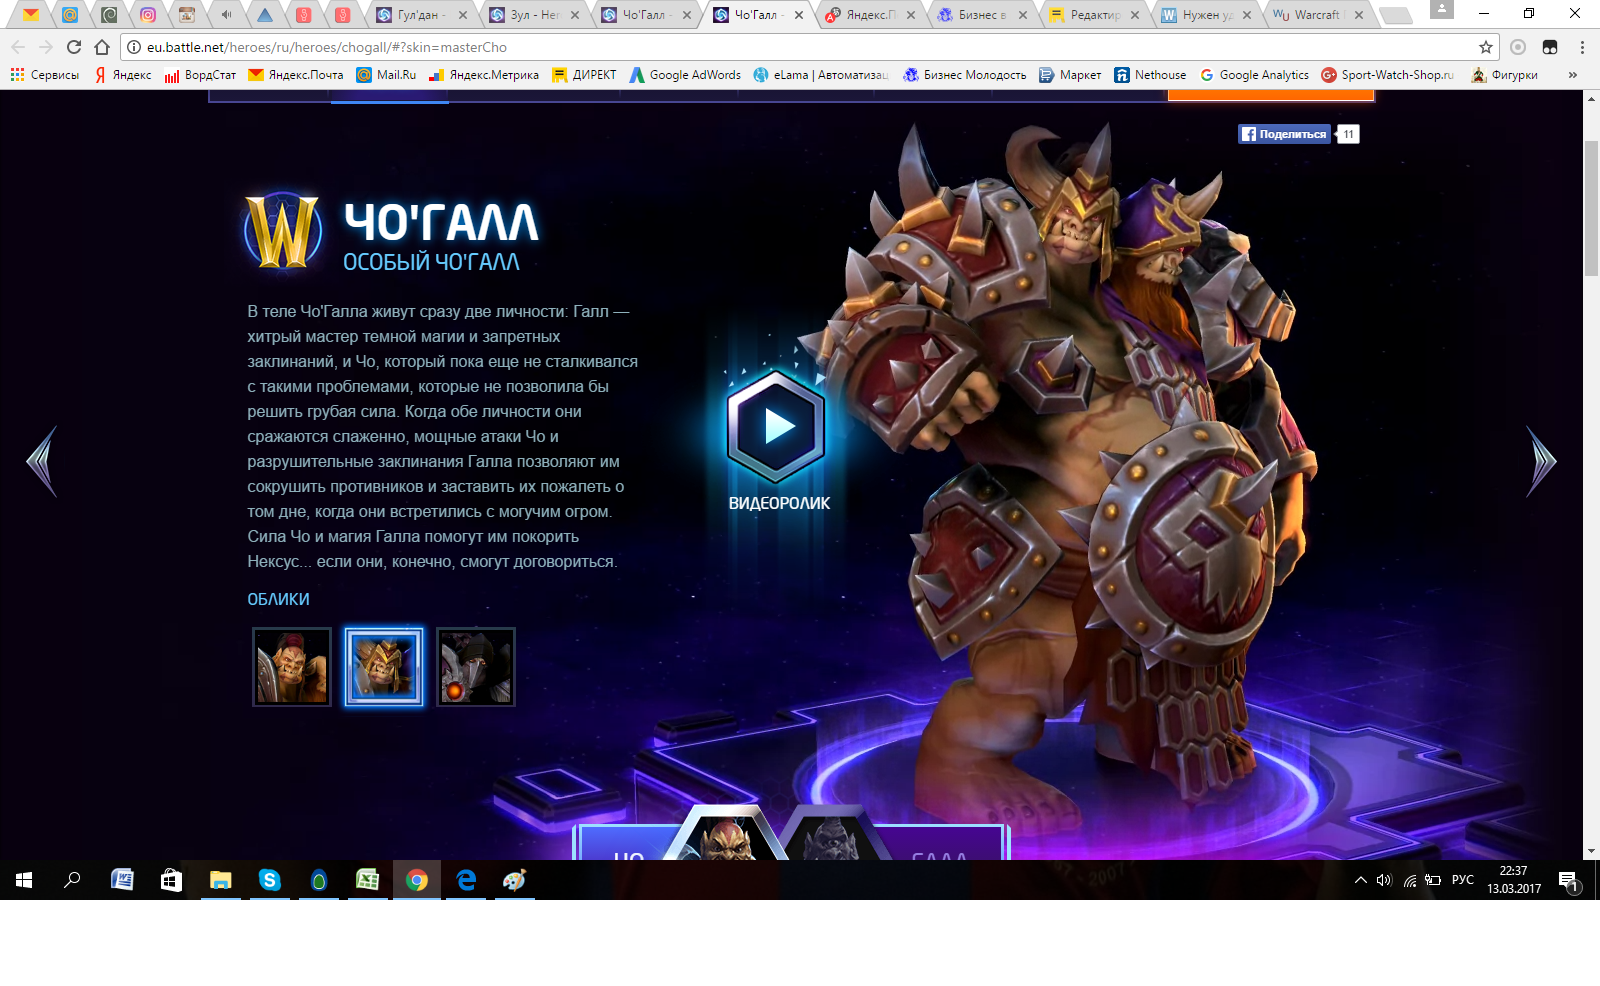Viewport: 1600px width, 986px height.
Task: Select the highlighted master skin thumbnail
Action: tap(384, 667)
